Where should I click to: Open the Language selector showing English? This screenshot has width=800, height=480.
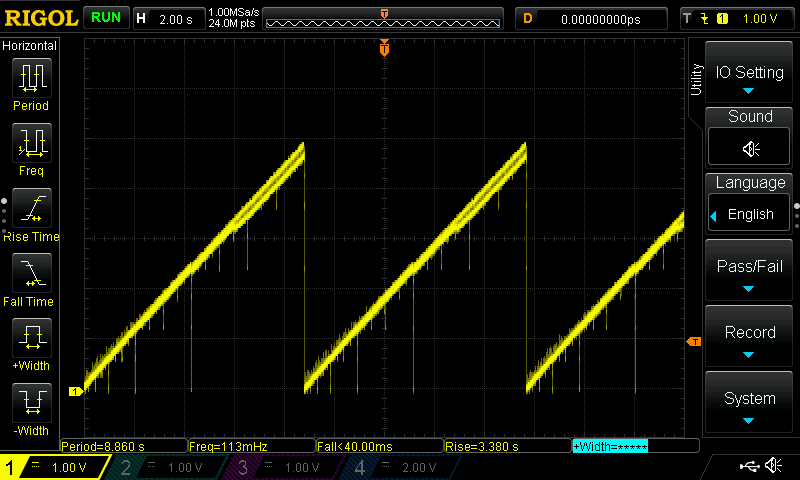click(750, 214)
